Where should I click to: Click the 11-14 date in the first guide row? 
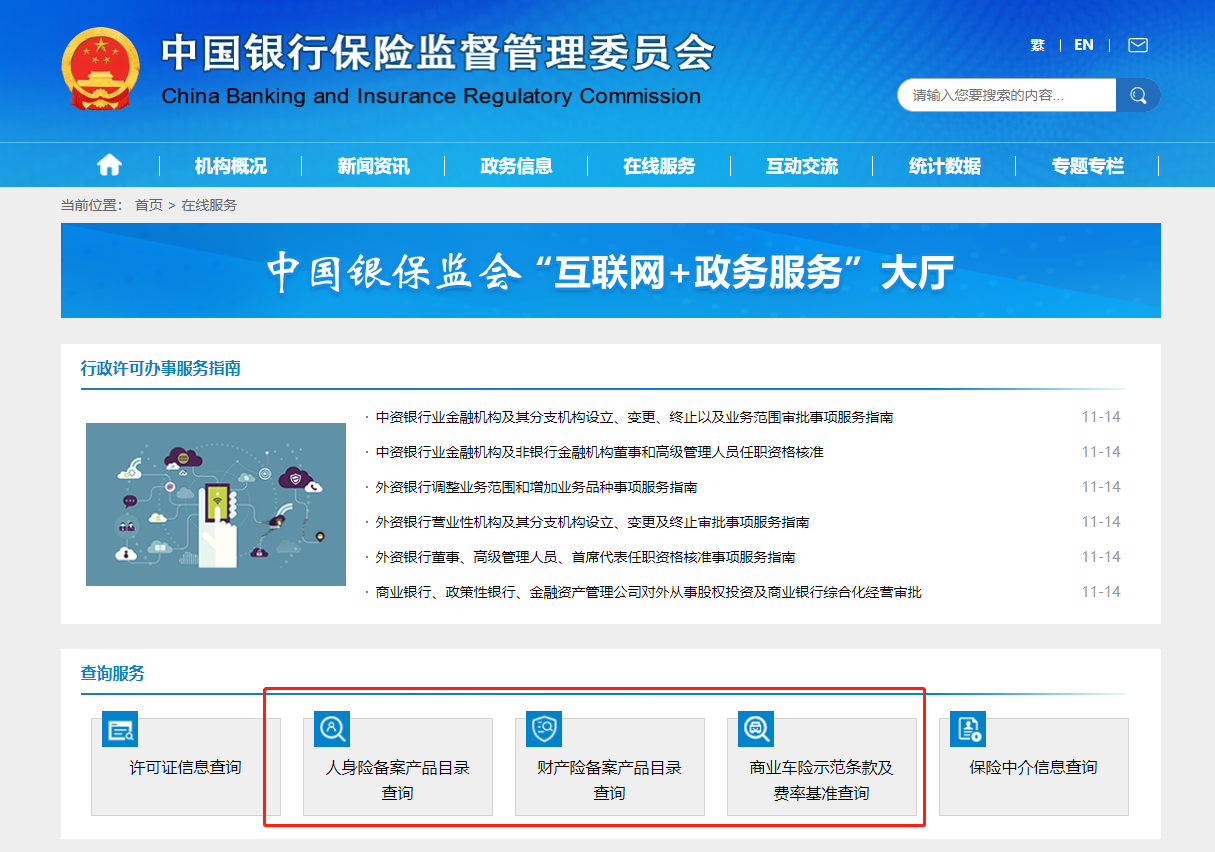pos(1101,417)
